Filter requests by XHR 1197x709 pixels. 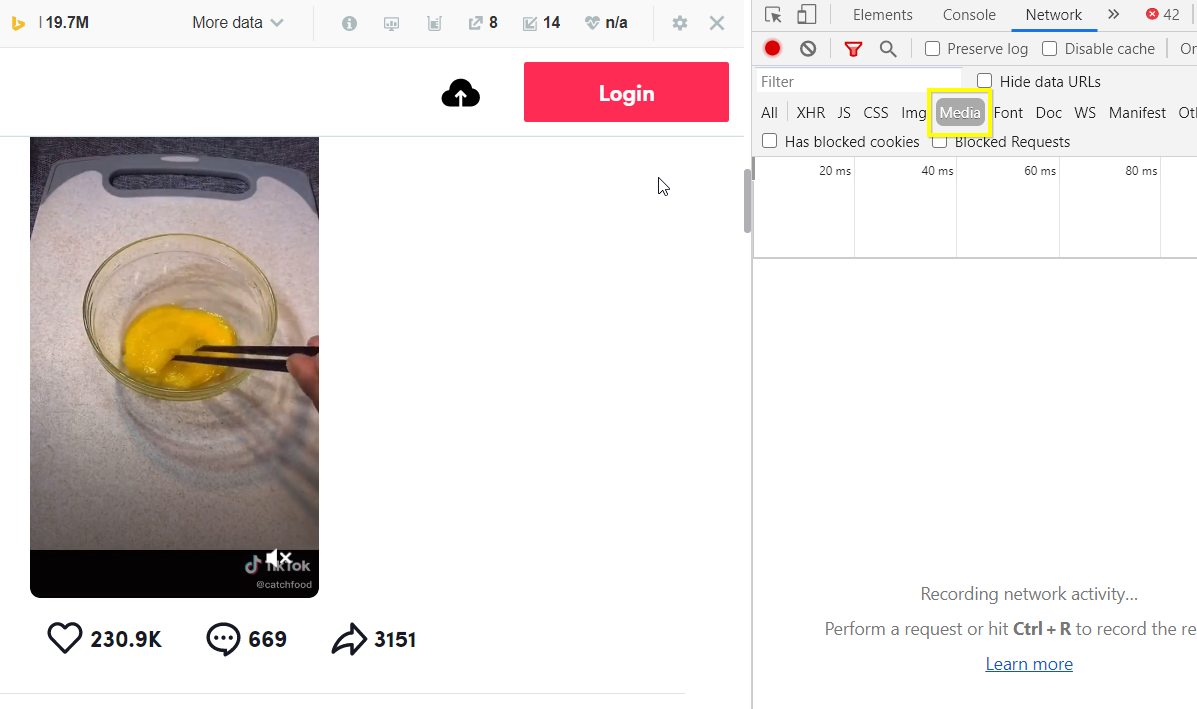pyautogui.click(x=811, y=113)
